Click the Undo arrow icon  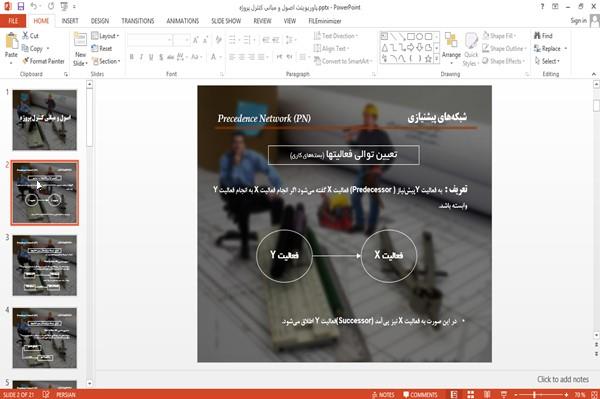tap(34, 6)
